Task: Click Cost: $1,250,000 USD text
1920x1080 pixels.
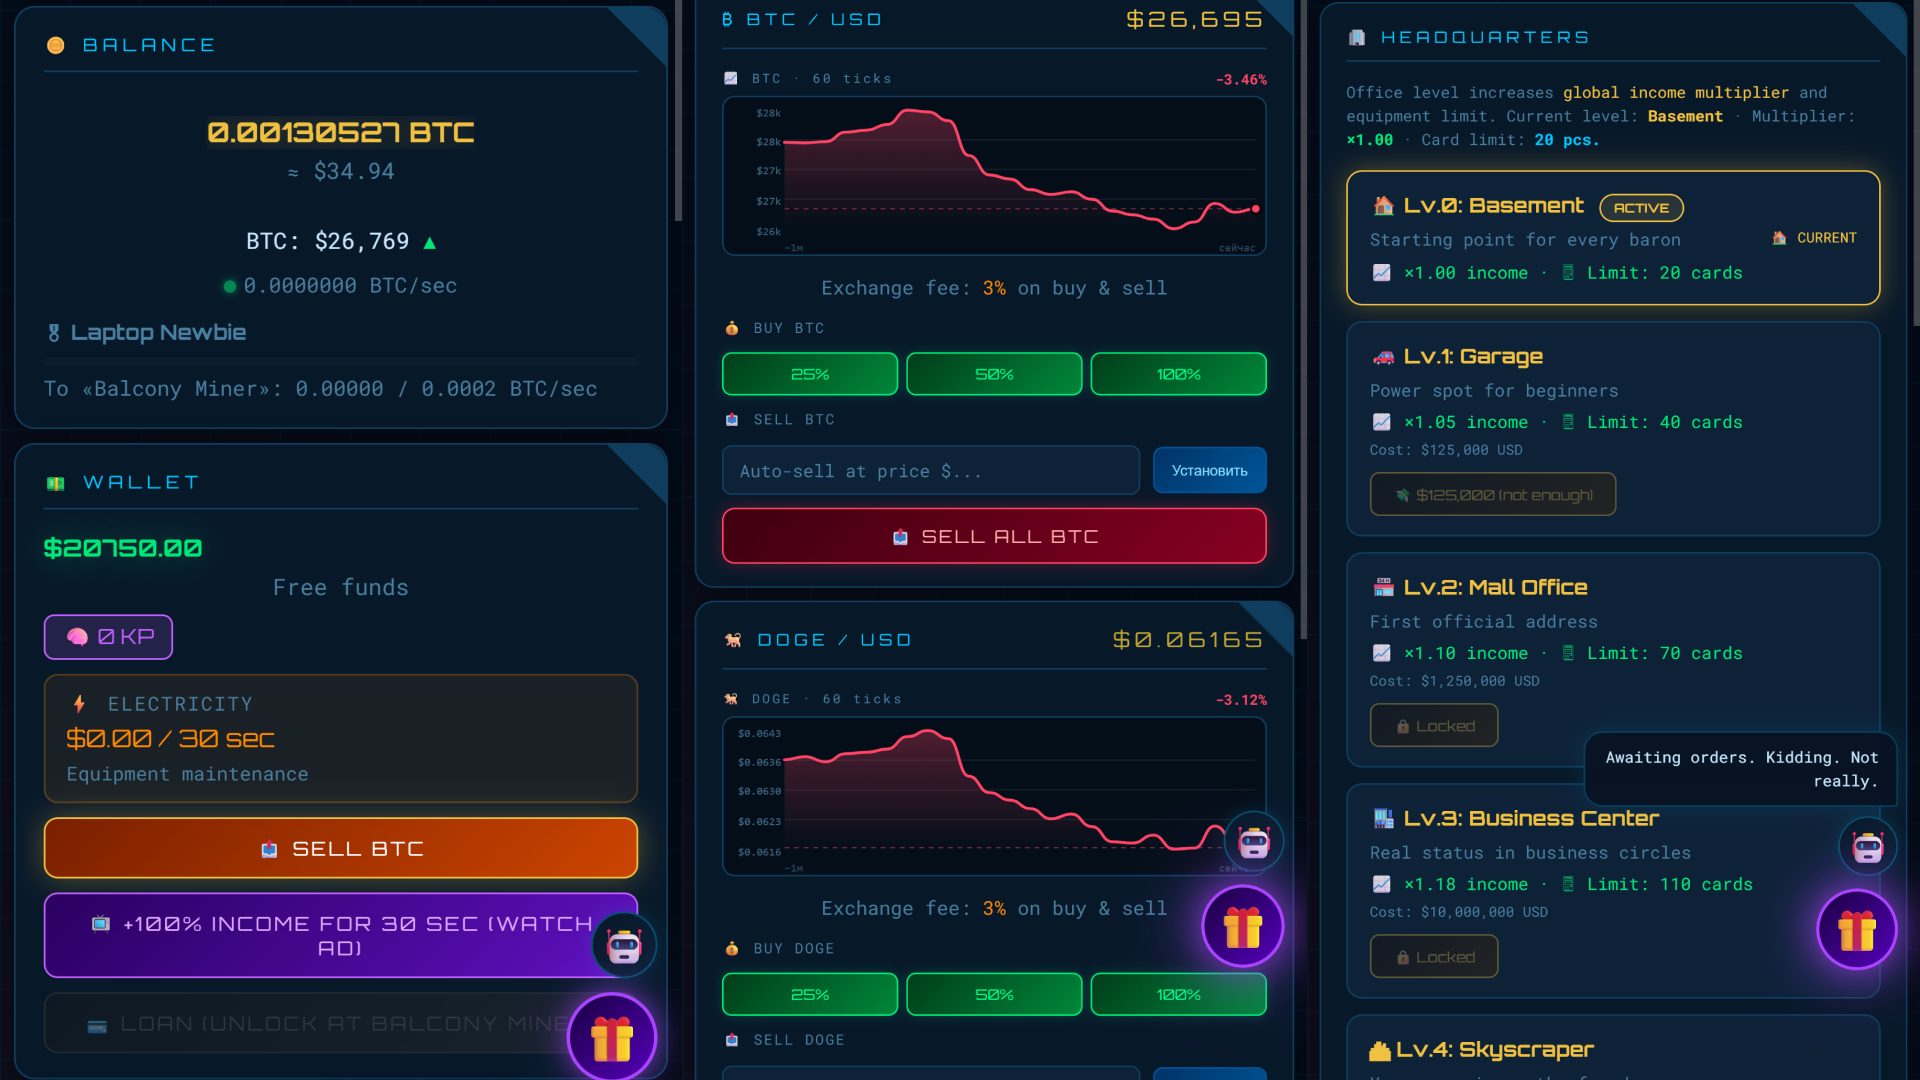Action: (x=1454, y=681)
